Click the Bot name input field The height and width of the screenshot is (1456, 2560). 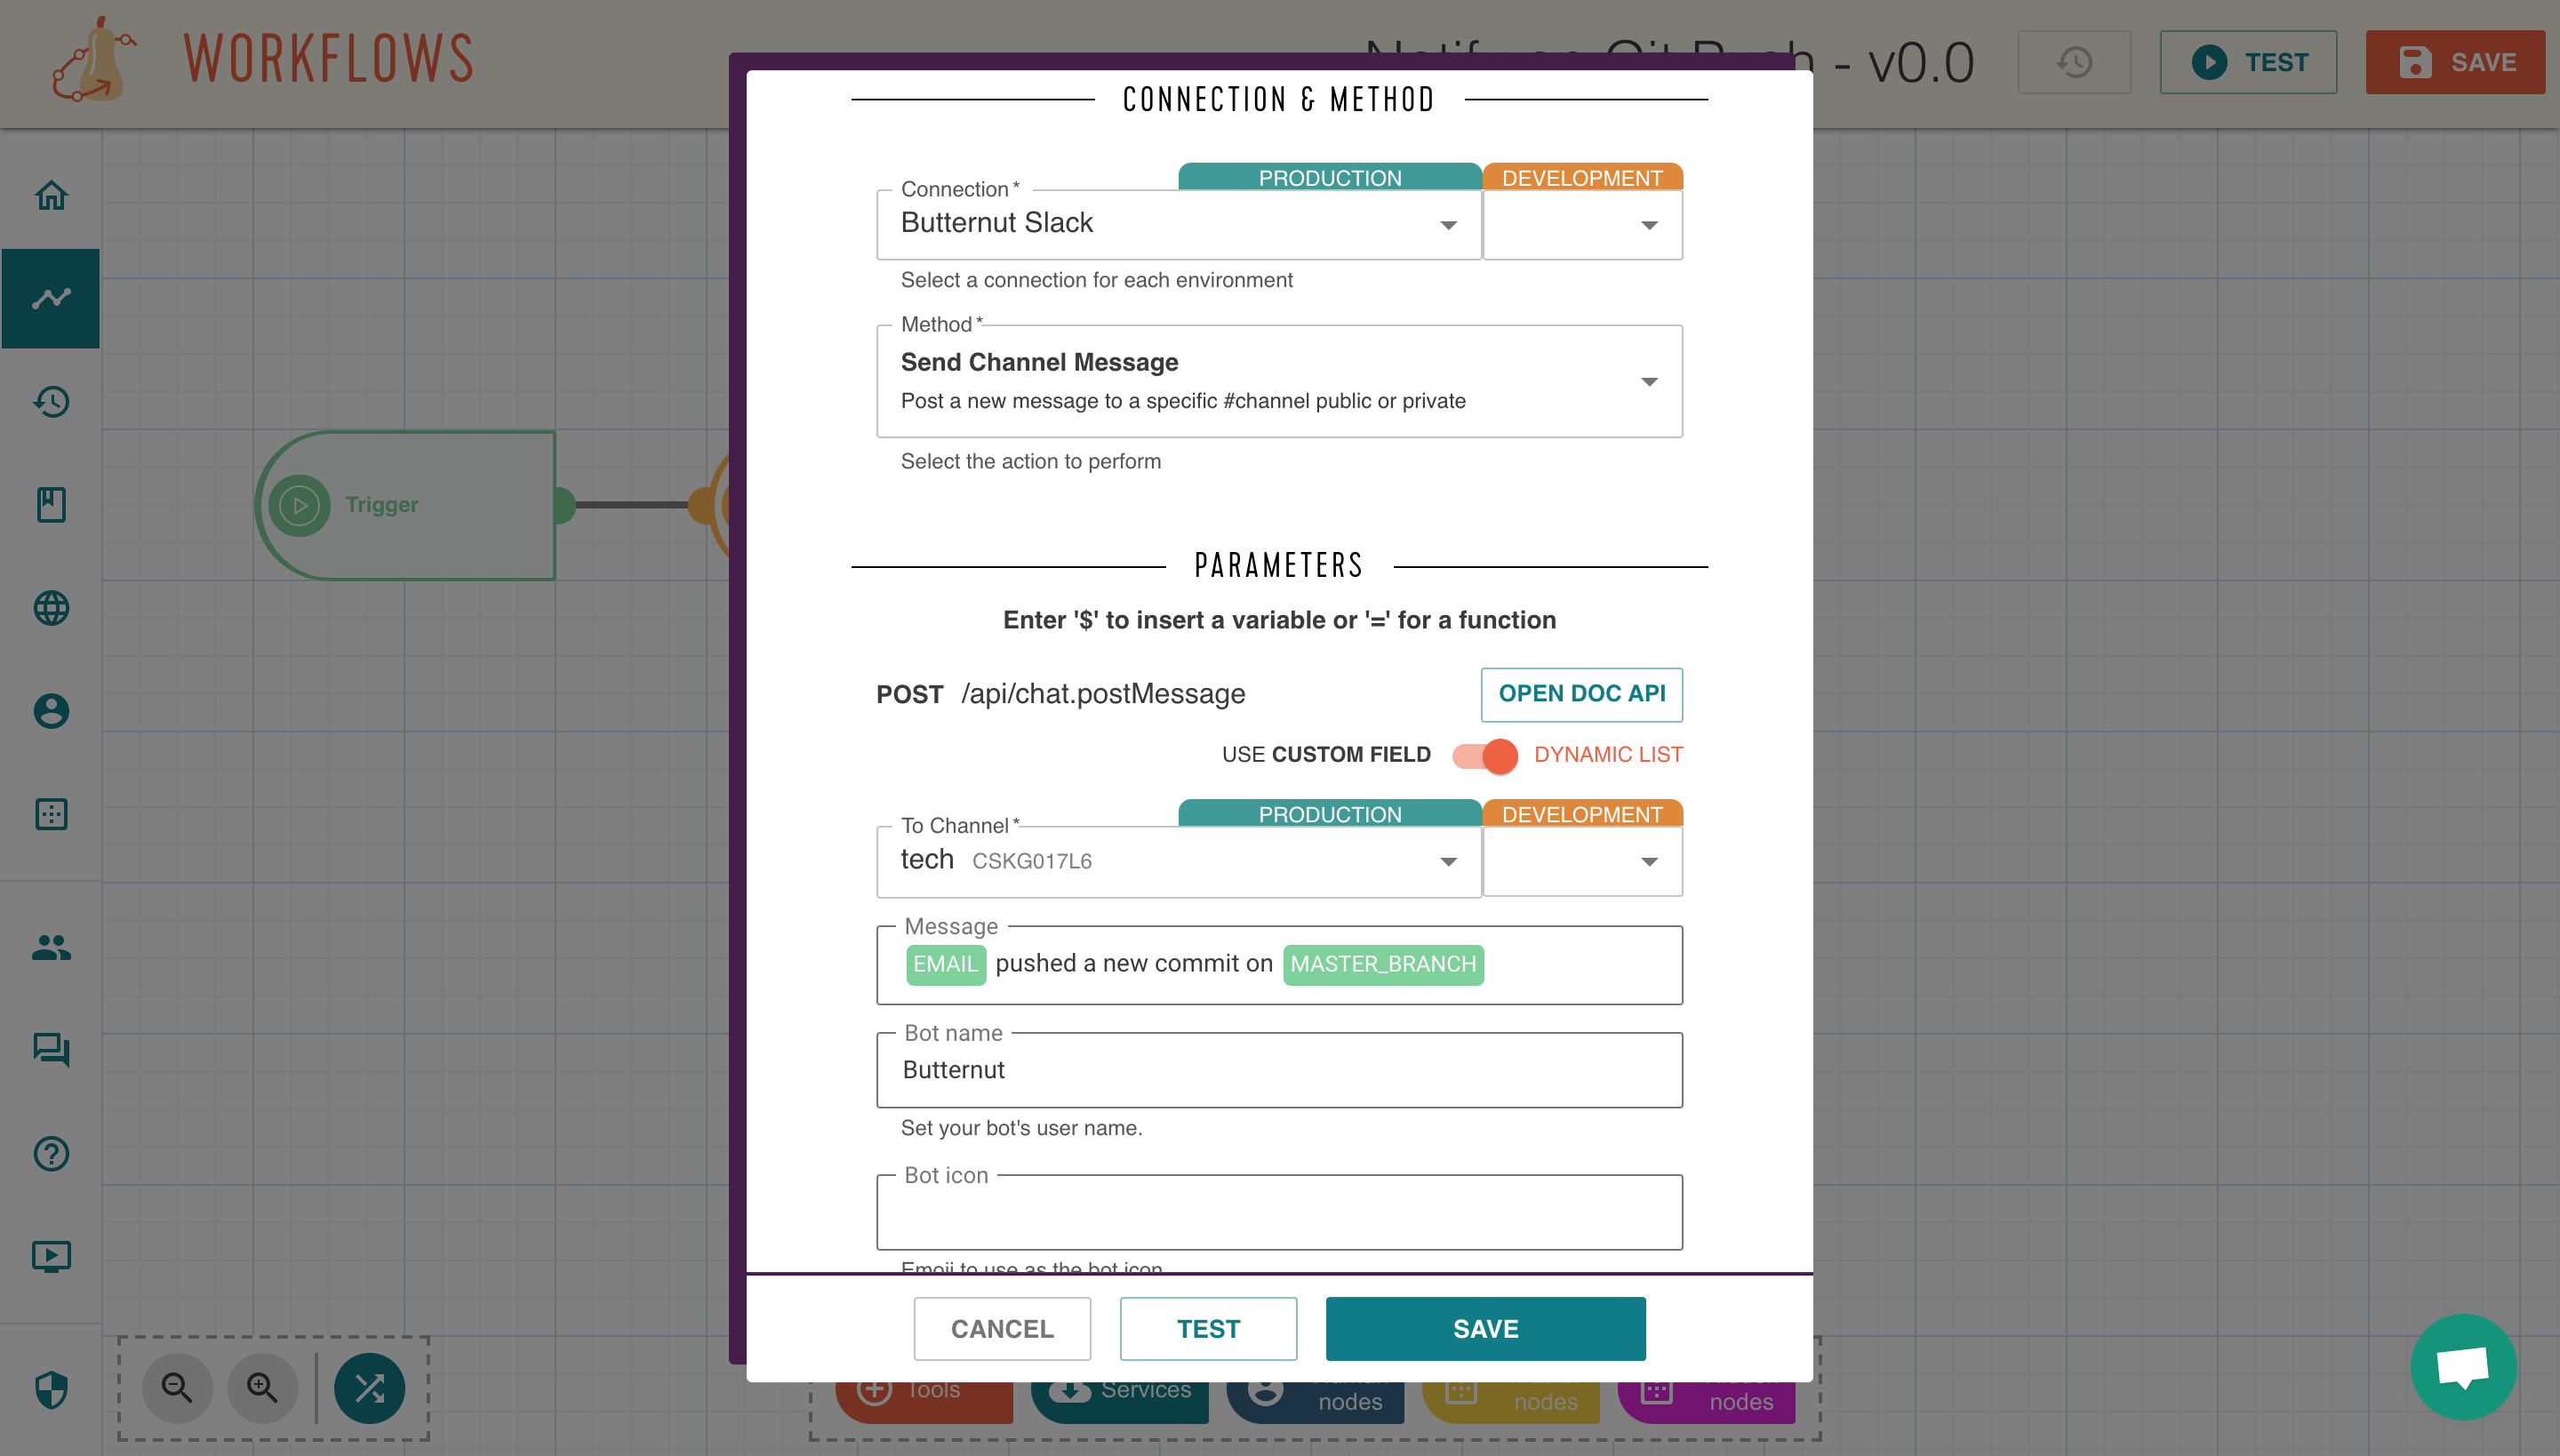coord(1279,1070)
